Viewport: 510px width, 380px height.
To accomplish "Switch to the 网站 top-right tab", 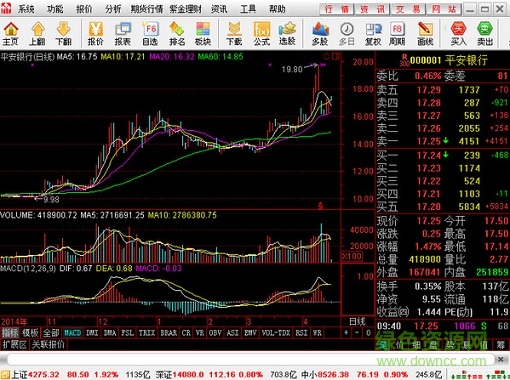I will [x=444, y=9].
